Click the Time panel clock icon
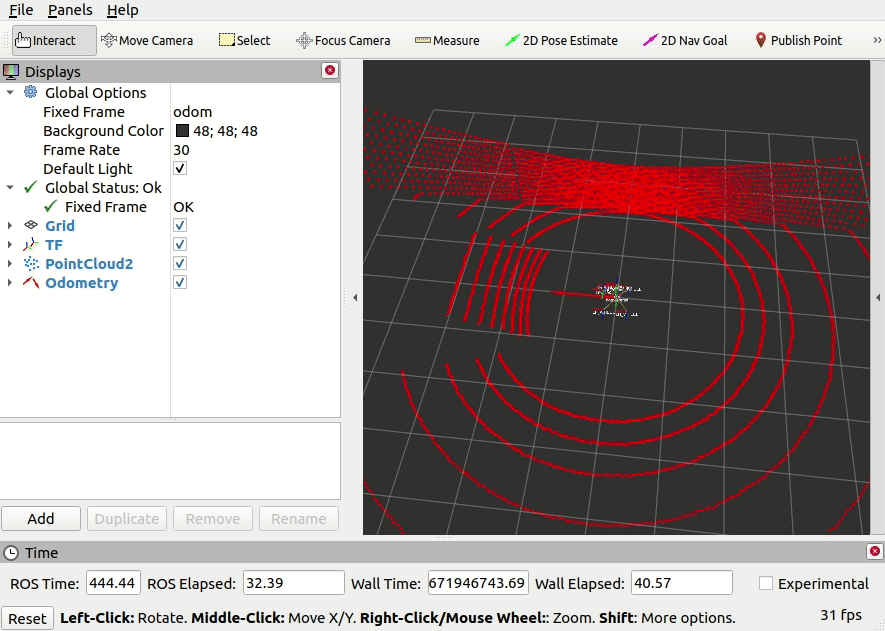The width and height of the screenshot is (885, 631). click(11, 553)
